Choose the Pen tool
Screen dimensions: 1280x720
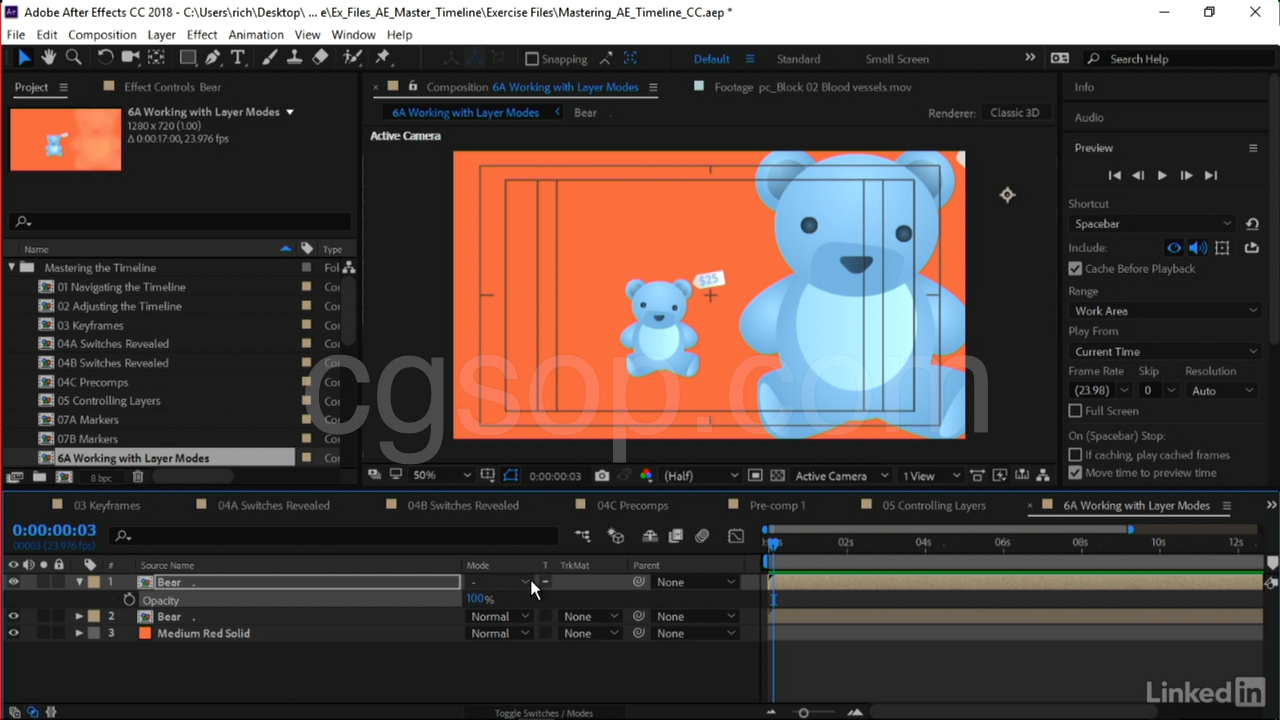213,58
